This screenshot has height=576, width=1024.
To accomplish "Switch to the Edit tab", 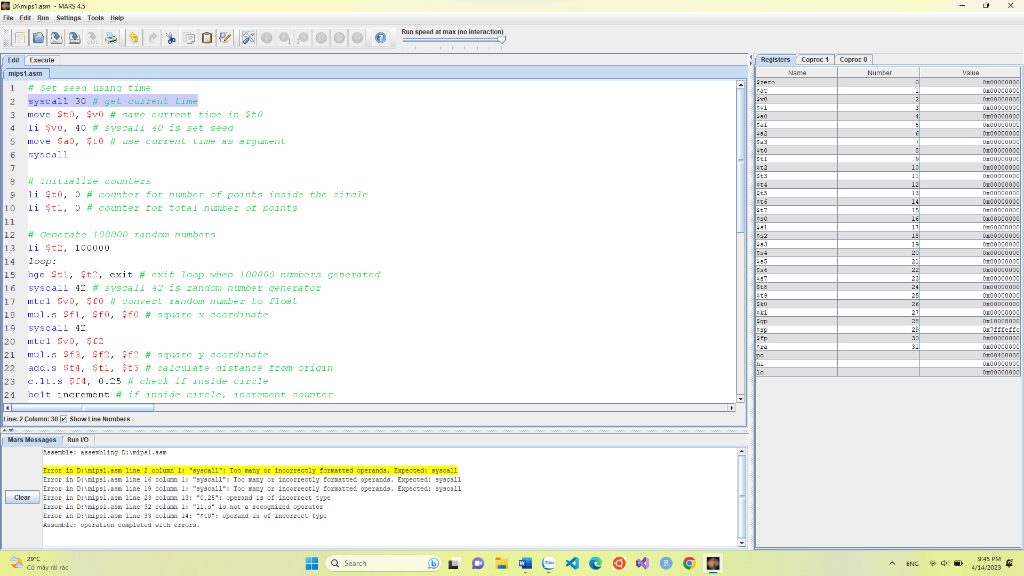I will [14, 60].
